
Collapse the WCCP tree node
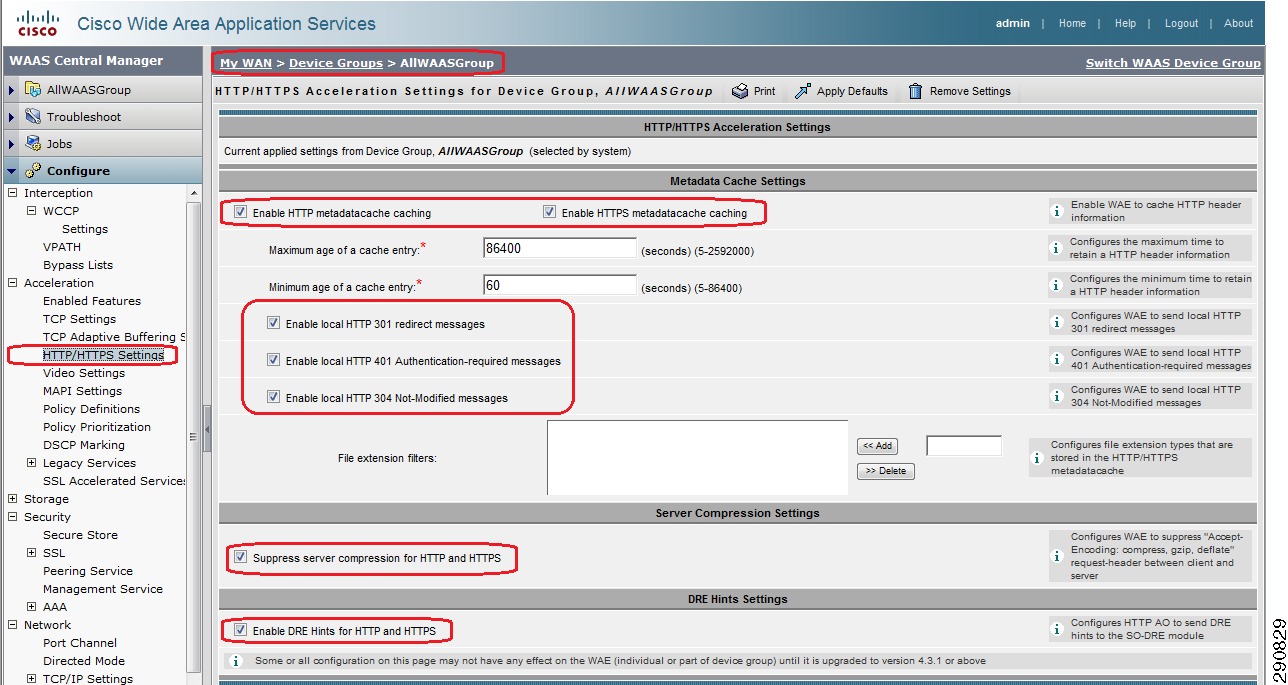coord(32,211)
